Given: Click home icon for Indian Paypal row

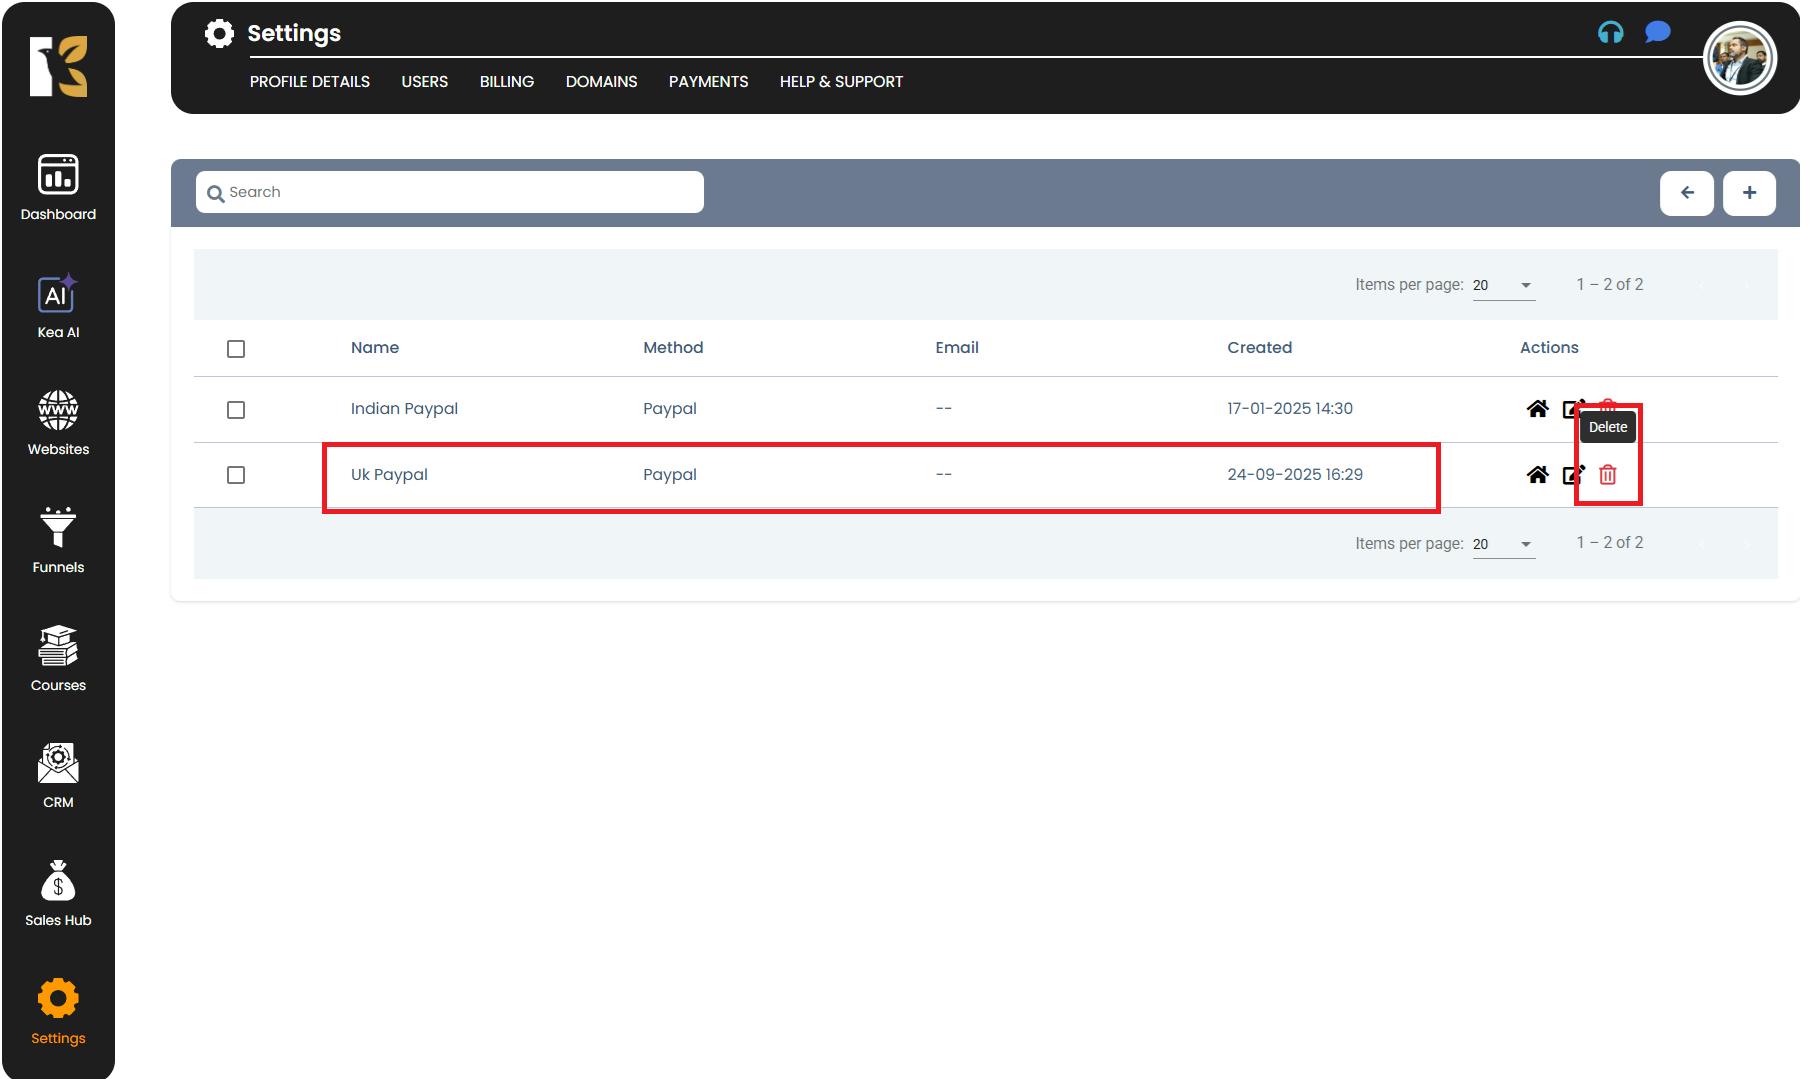Looking at the screenshot, I should [1537, 409].
